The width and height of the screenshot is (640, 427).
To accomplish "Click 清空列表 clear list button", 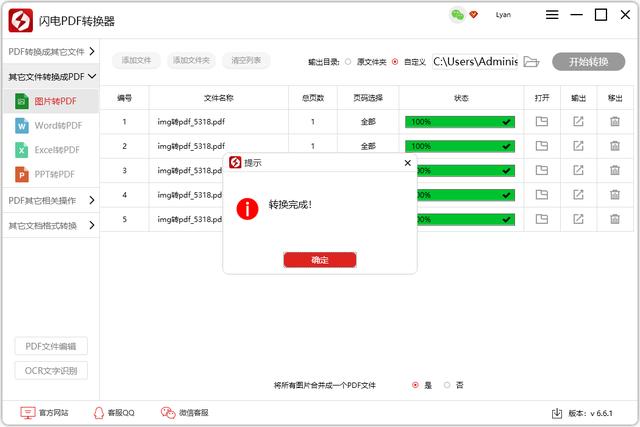I will 246,60.
